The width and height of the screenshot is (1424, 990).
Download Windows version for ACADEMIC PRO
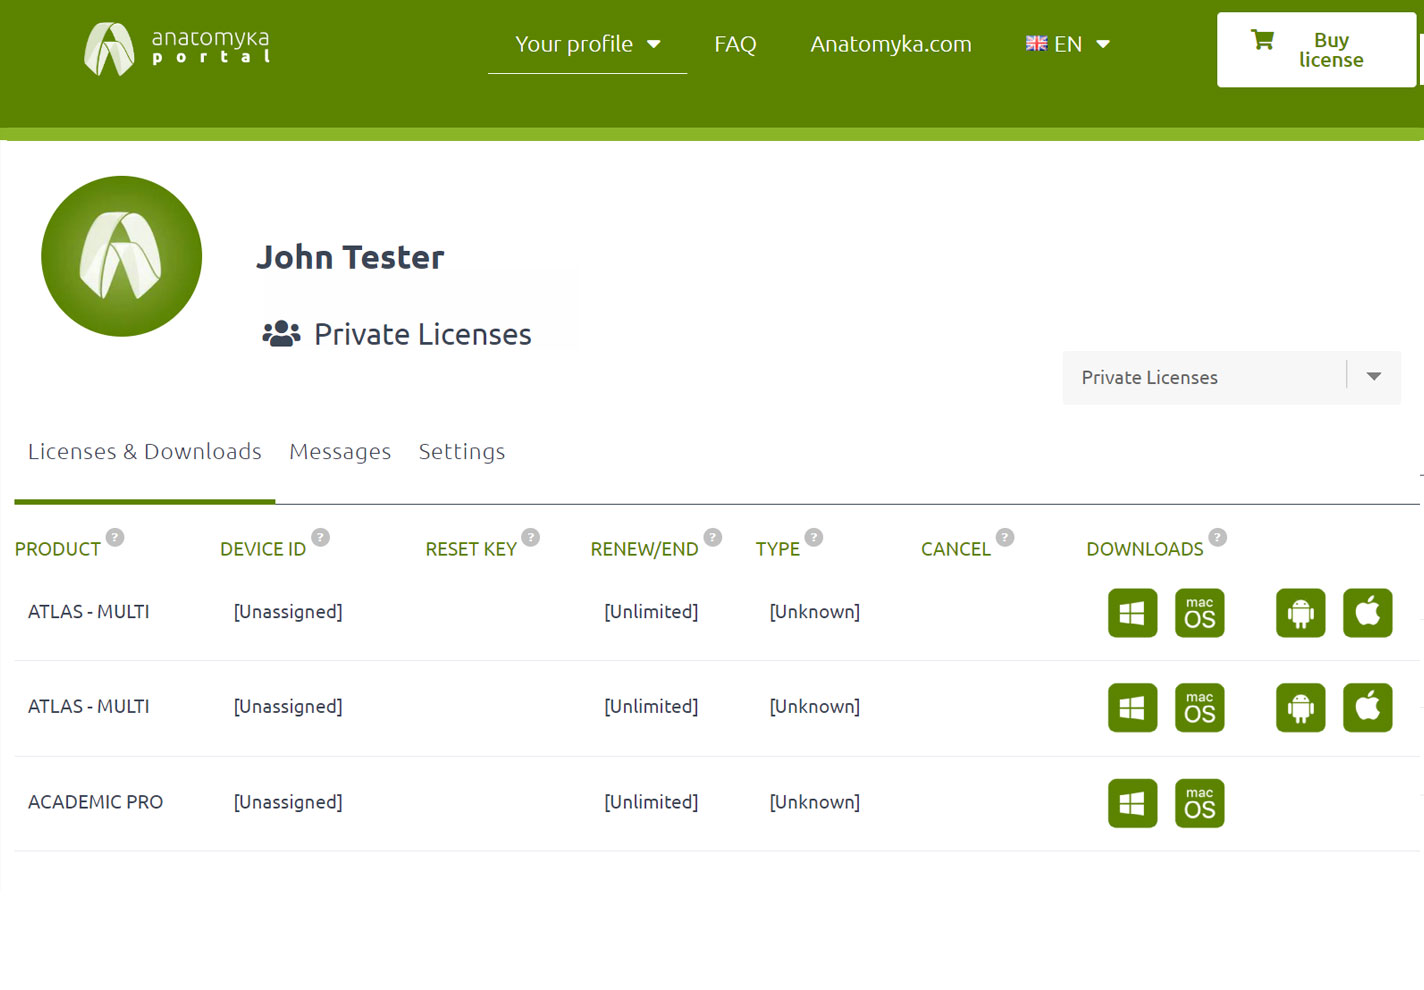coord(1132,803)
